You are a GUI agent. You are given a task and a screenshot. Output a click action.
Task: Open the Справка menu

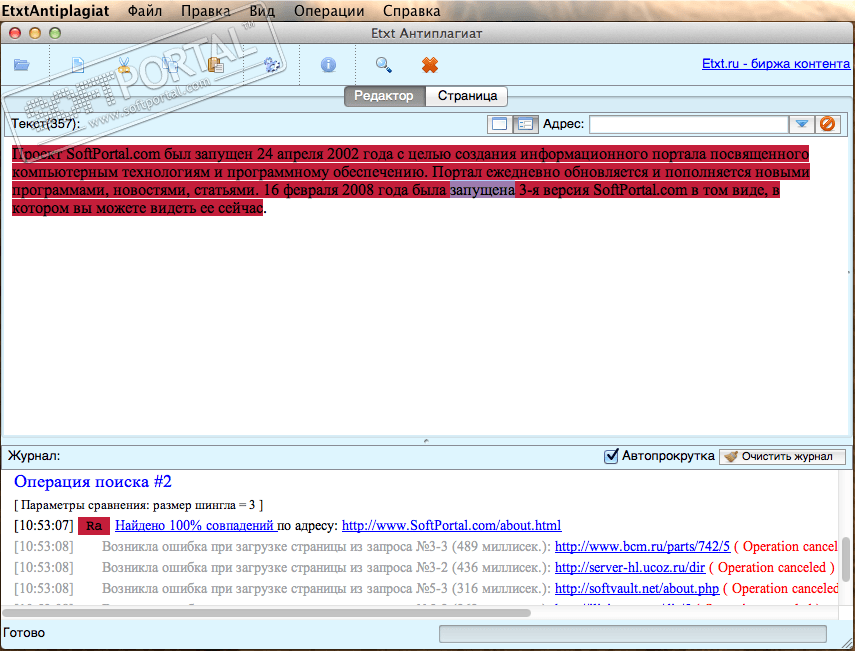click(x=411, y=10)
